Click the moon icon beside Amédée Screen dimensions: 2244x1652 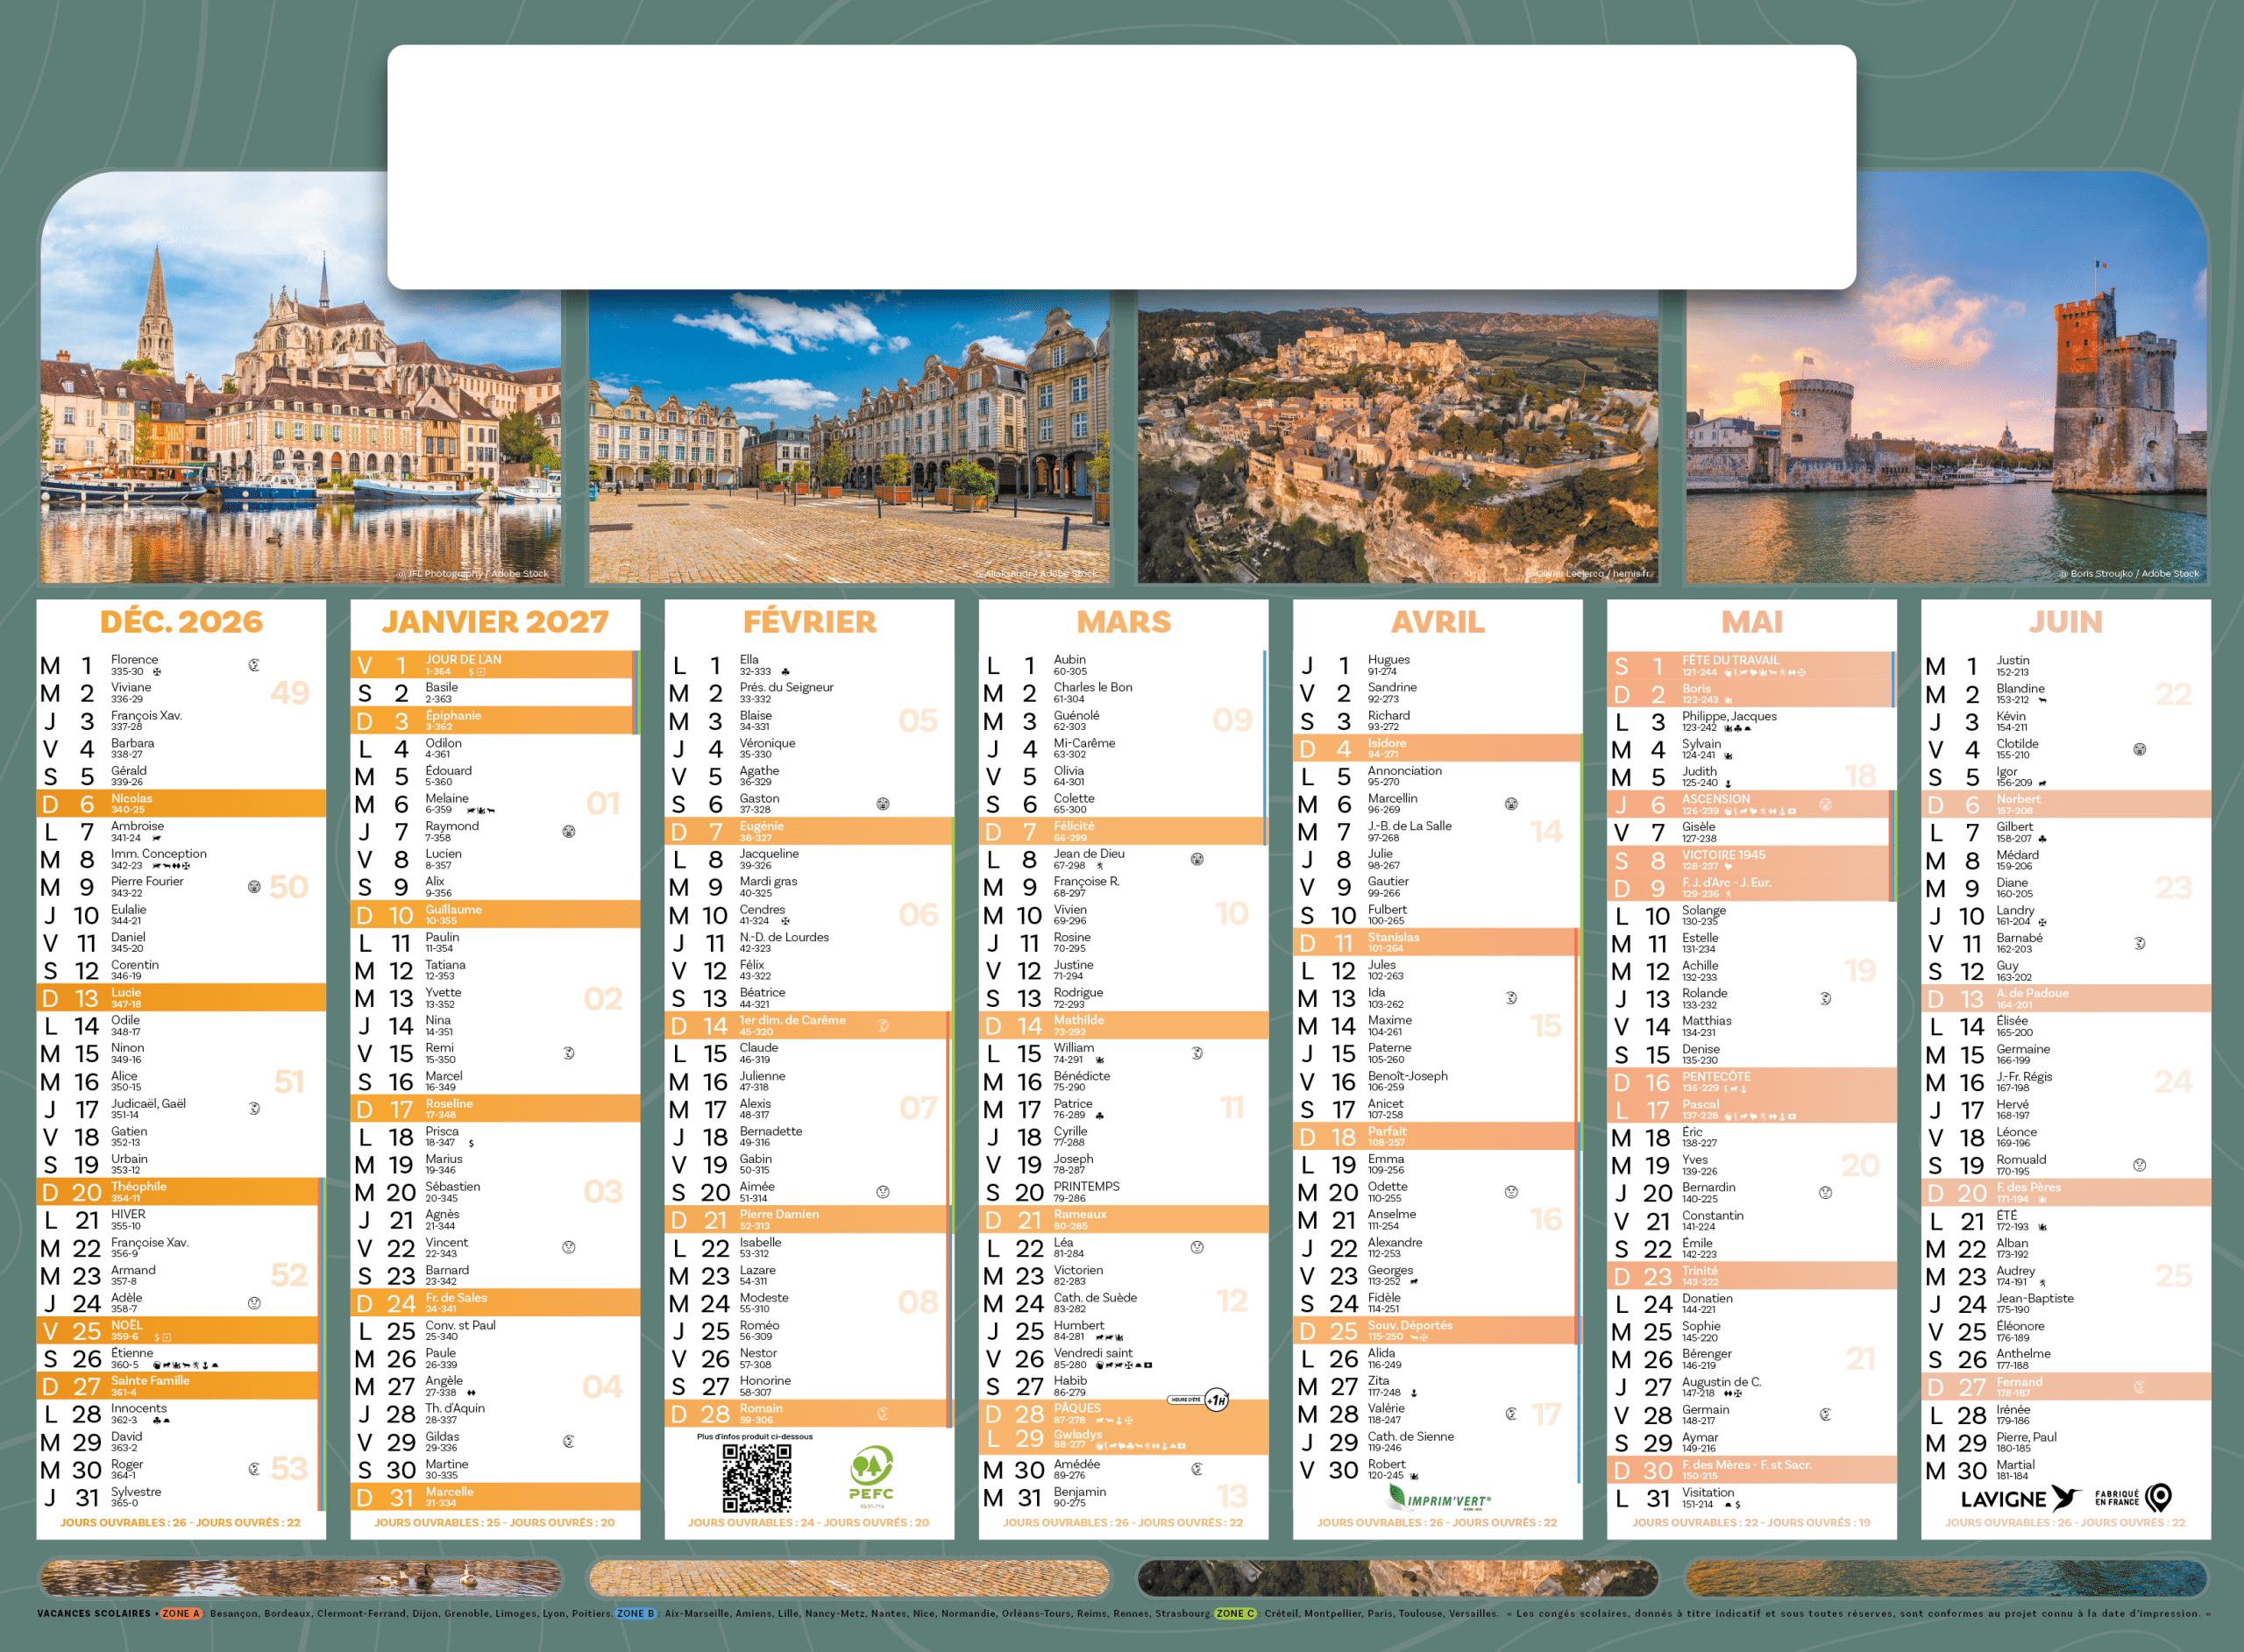[x=1197, y=1469]
